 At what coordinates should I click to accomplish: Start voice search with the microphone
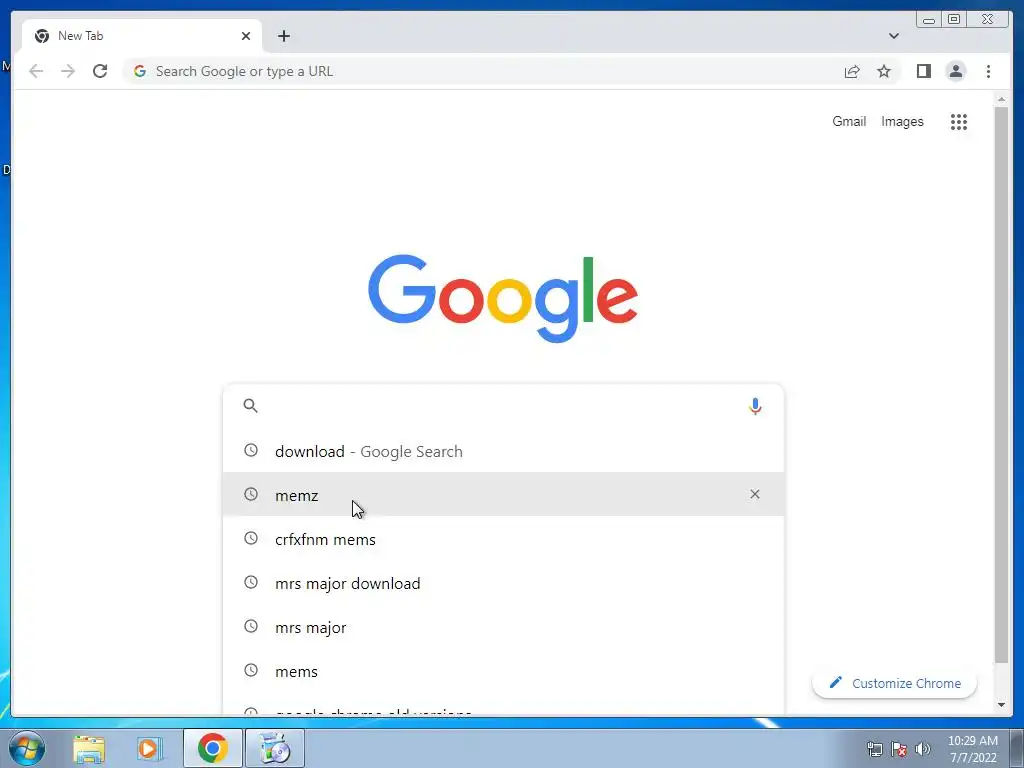point(755,406)
